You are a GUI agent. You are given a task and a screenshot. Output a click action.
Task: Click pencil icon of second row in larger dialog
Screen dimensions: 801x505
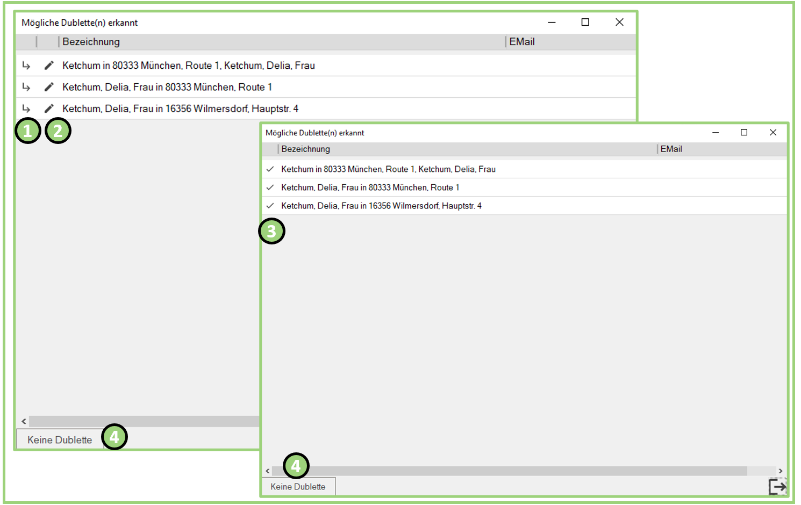49,87
